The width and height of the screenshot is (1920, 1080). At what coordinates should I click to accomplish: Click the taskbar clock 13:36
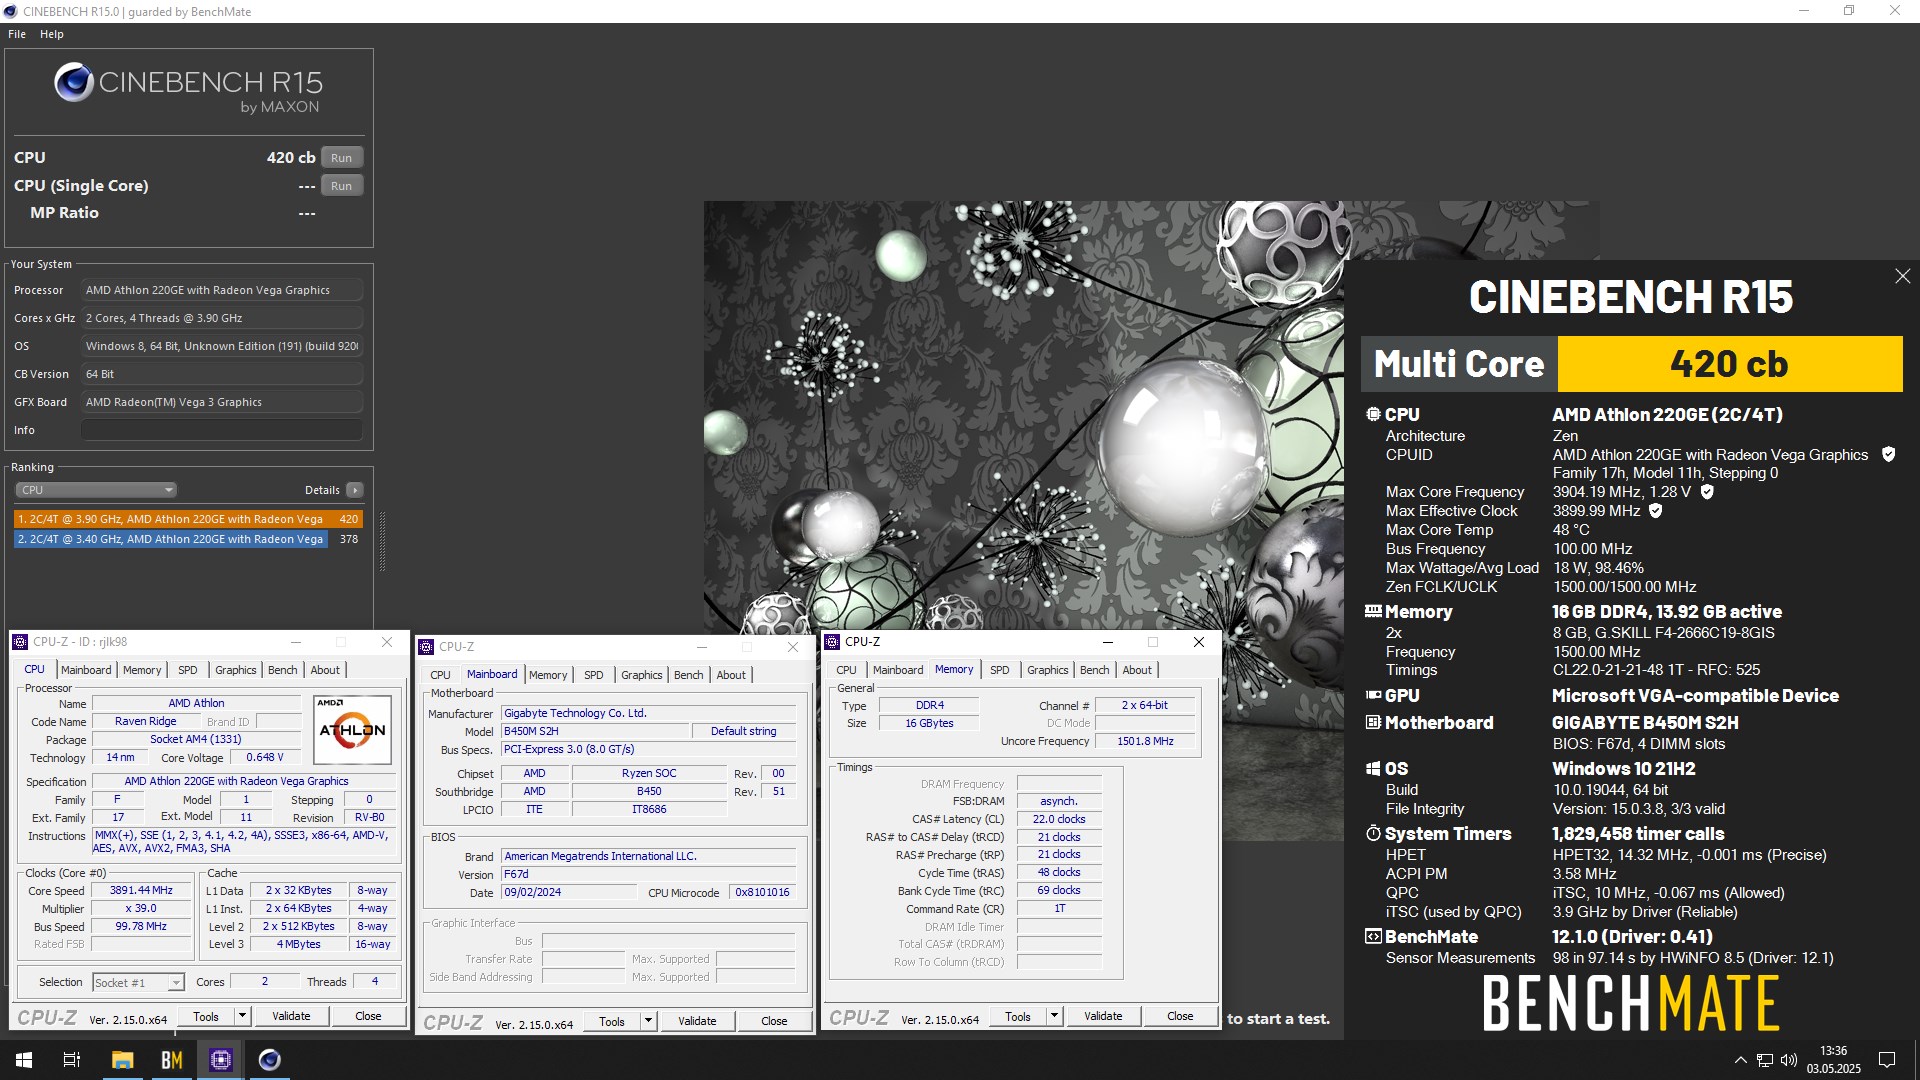[x=1833, y=1051]
